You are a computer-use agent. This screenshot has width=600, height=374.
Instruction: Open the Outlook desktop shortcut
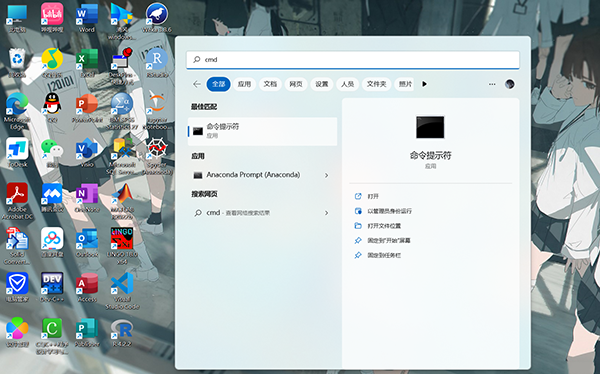point(87,242)
